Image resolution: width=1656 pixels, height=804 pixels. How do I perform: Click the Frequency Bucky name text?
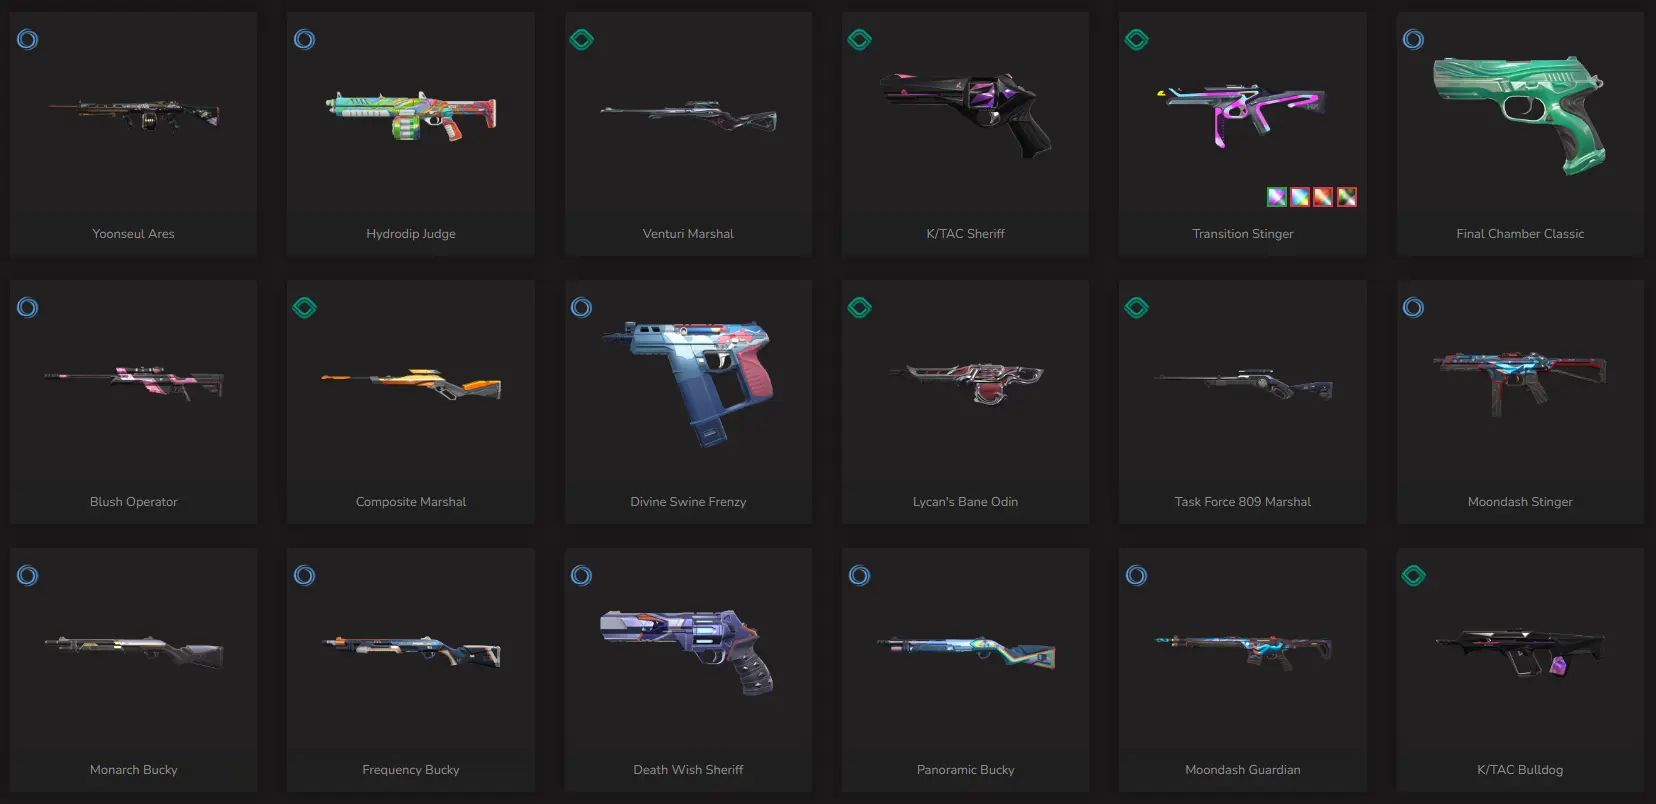click(411, 770)
